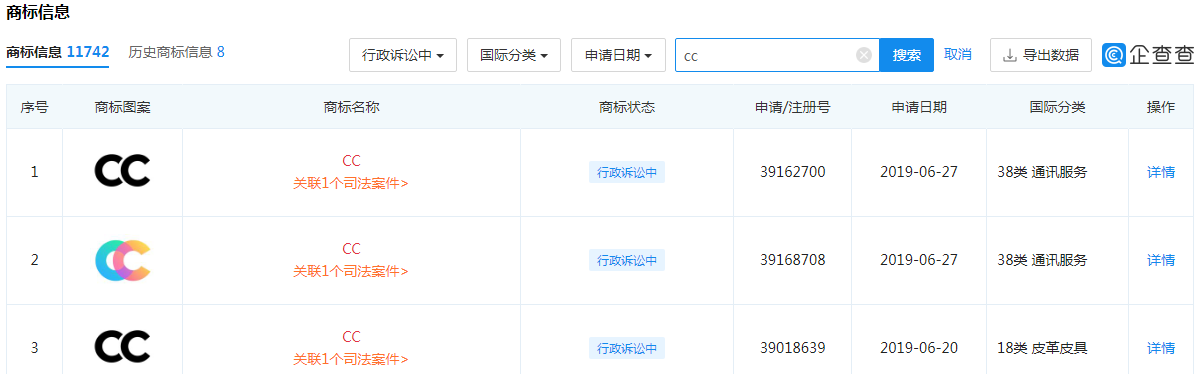The height and width of the screenshot is (374, 1202).
Task: Click the CC trademark name in row 2
Action: (351, 249)
